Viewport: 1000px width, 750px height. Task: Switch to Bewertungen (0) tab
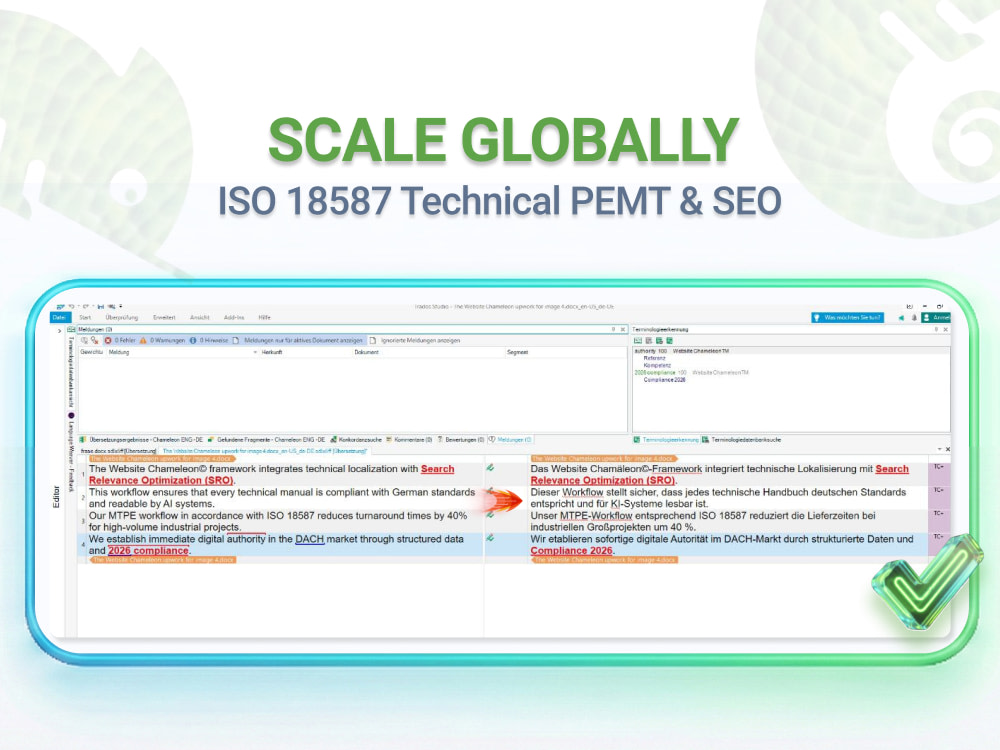(460, 439)
